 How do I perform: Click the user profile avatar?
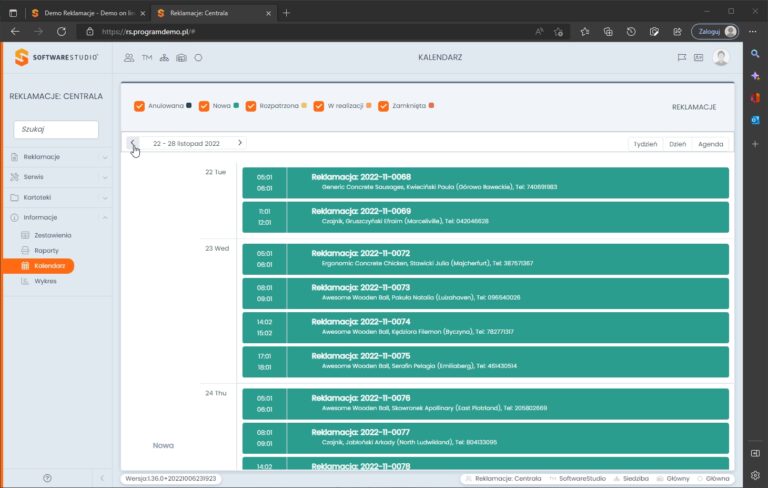(x=720, y=57)
